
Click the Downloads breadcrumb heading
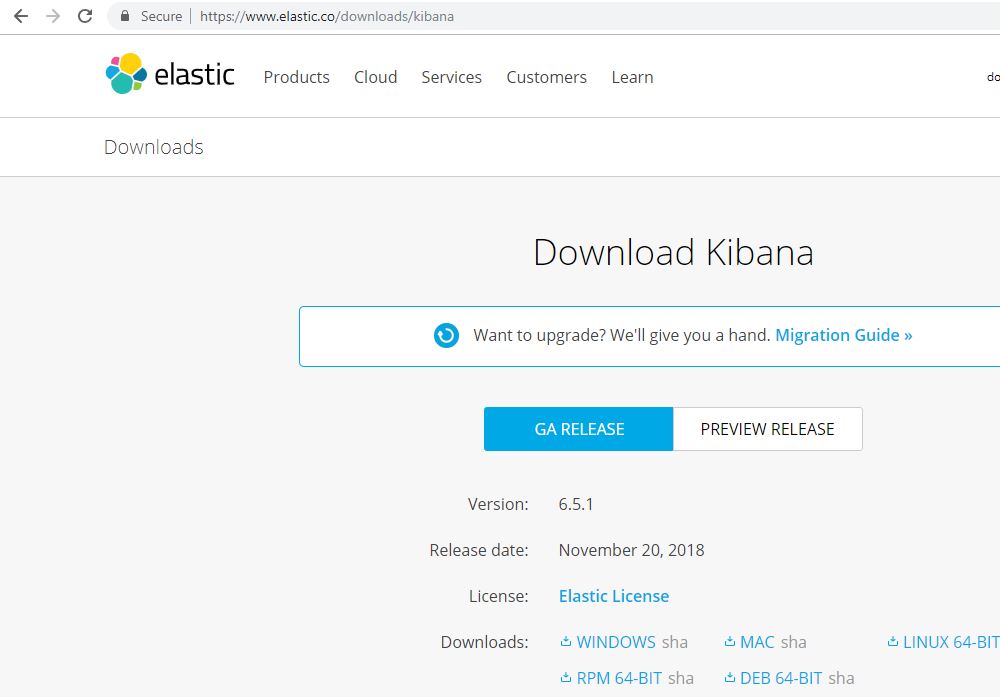coord(154,147)
